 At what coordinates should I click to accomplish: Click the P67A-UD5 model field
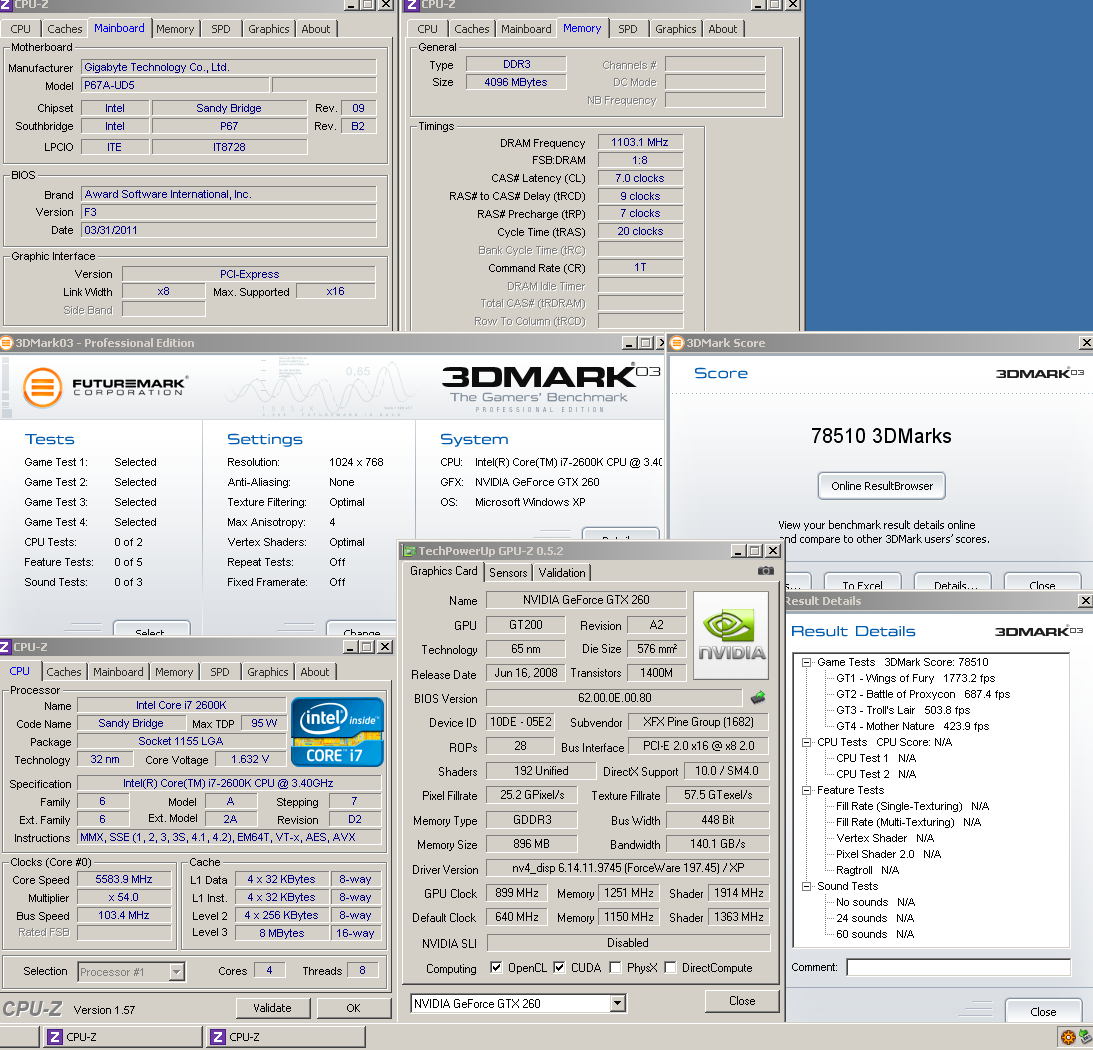point(175,85)
